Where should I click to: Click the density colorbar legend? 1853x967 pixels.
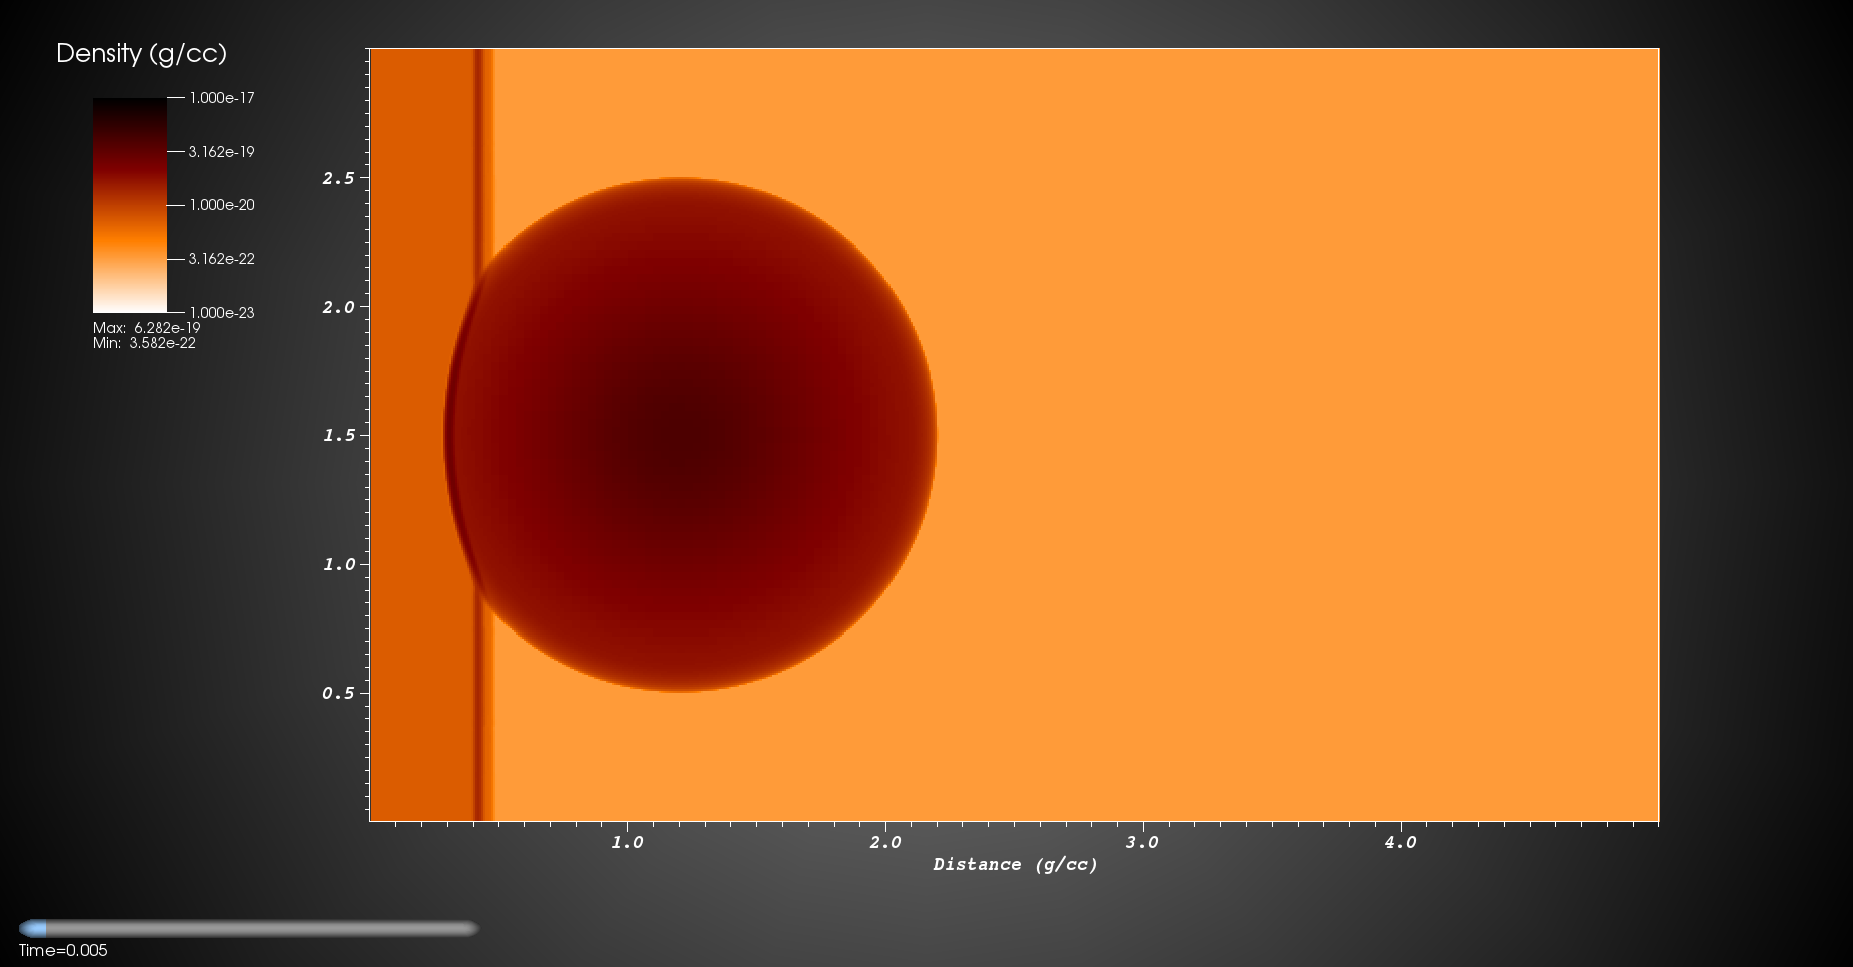130,205
